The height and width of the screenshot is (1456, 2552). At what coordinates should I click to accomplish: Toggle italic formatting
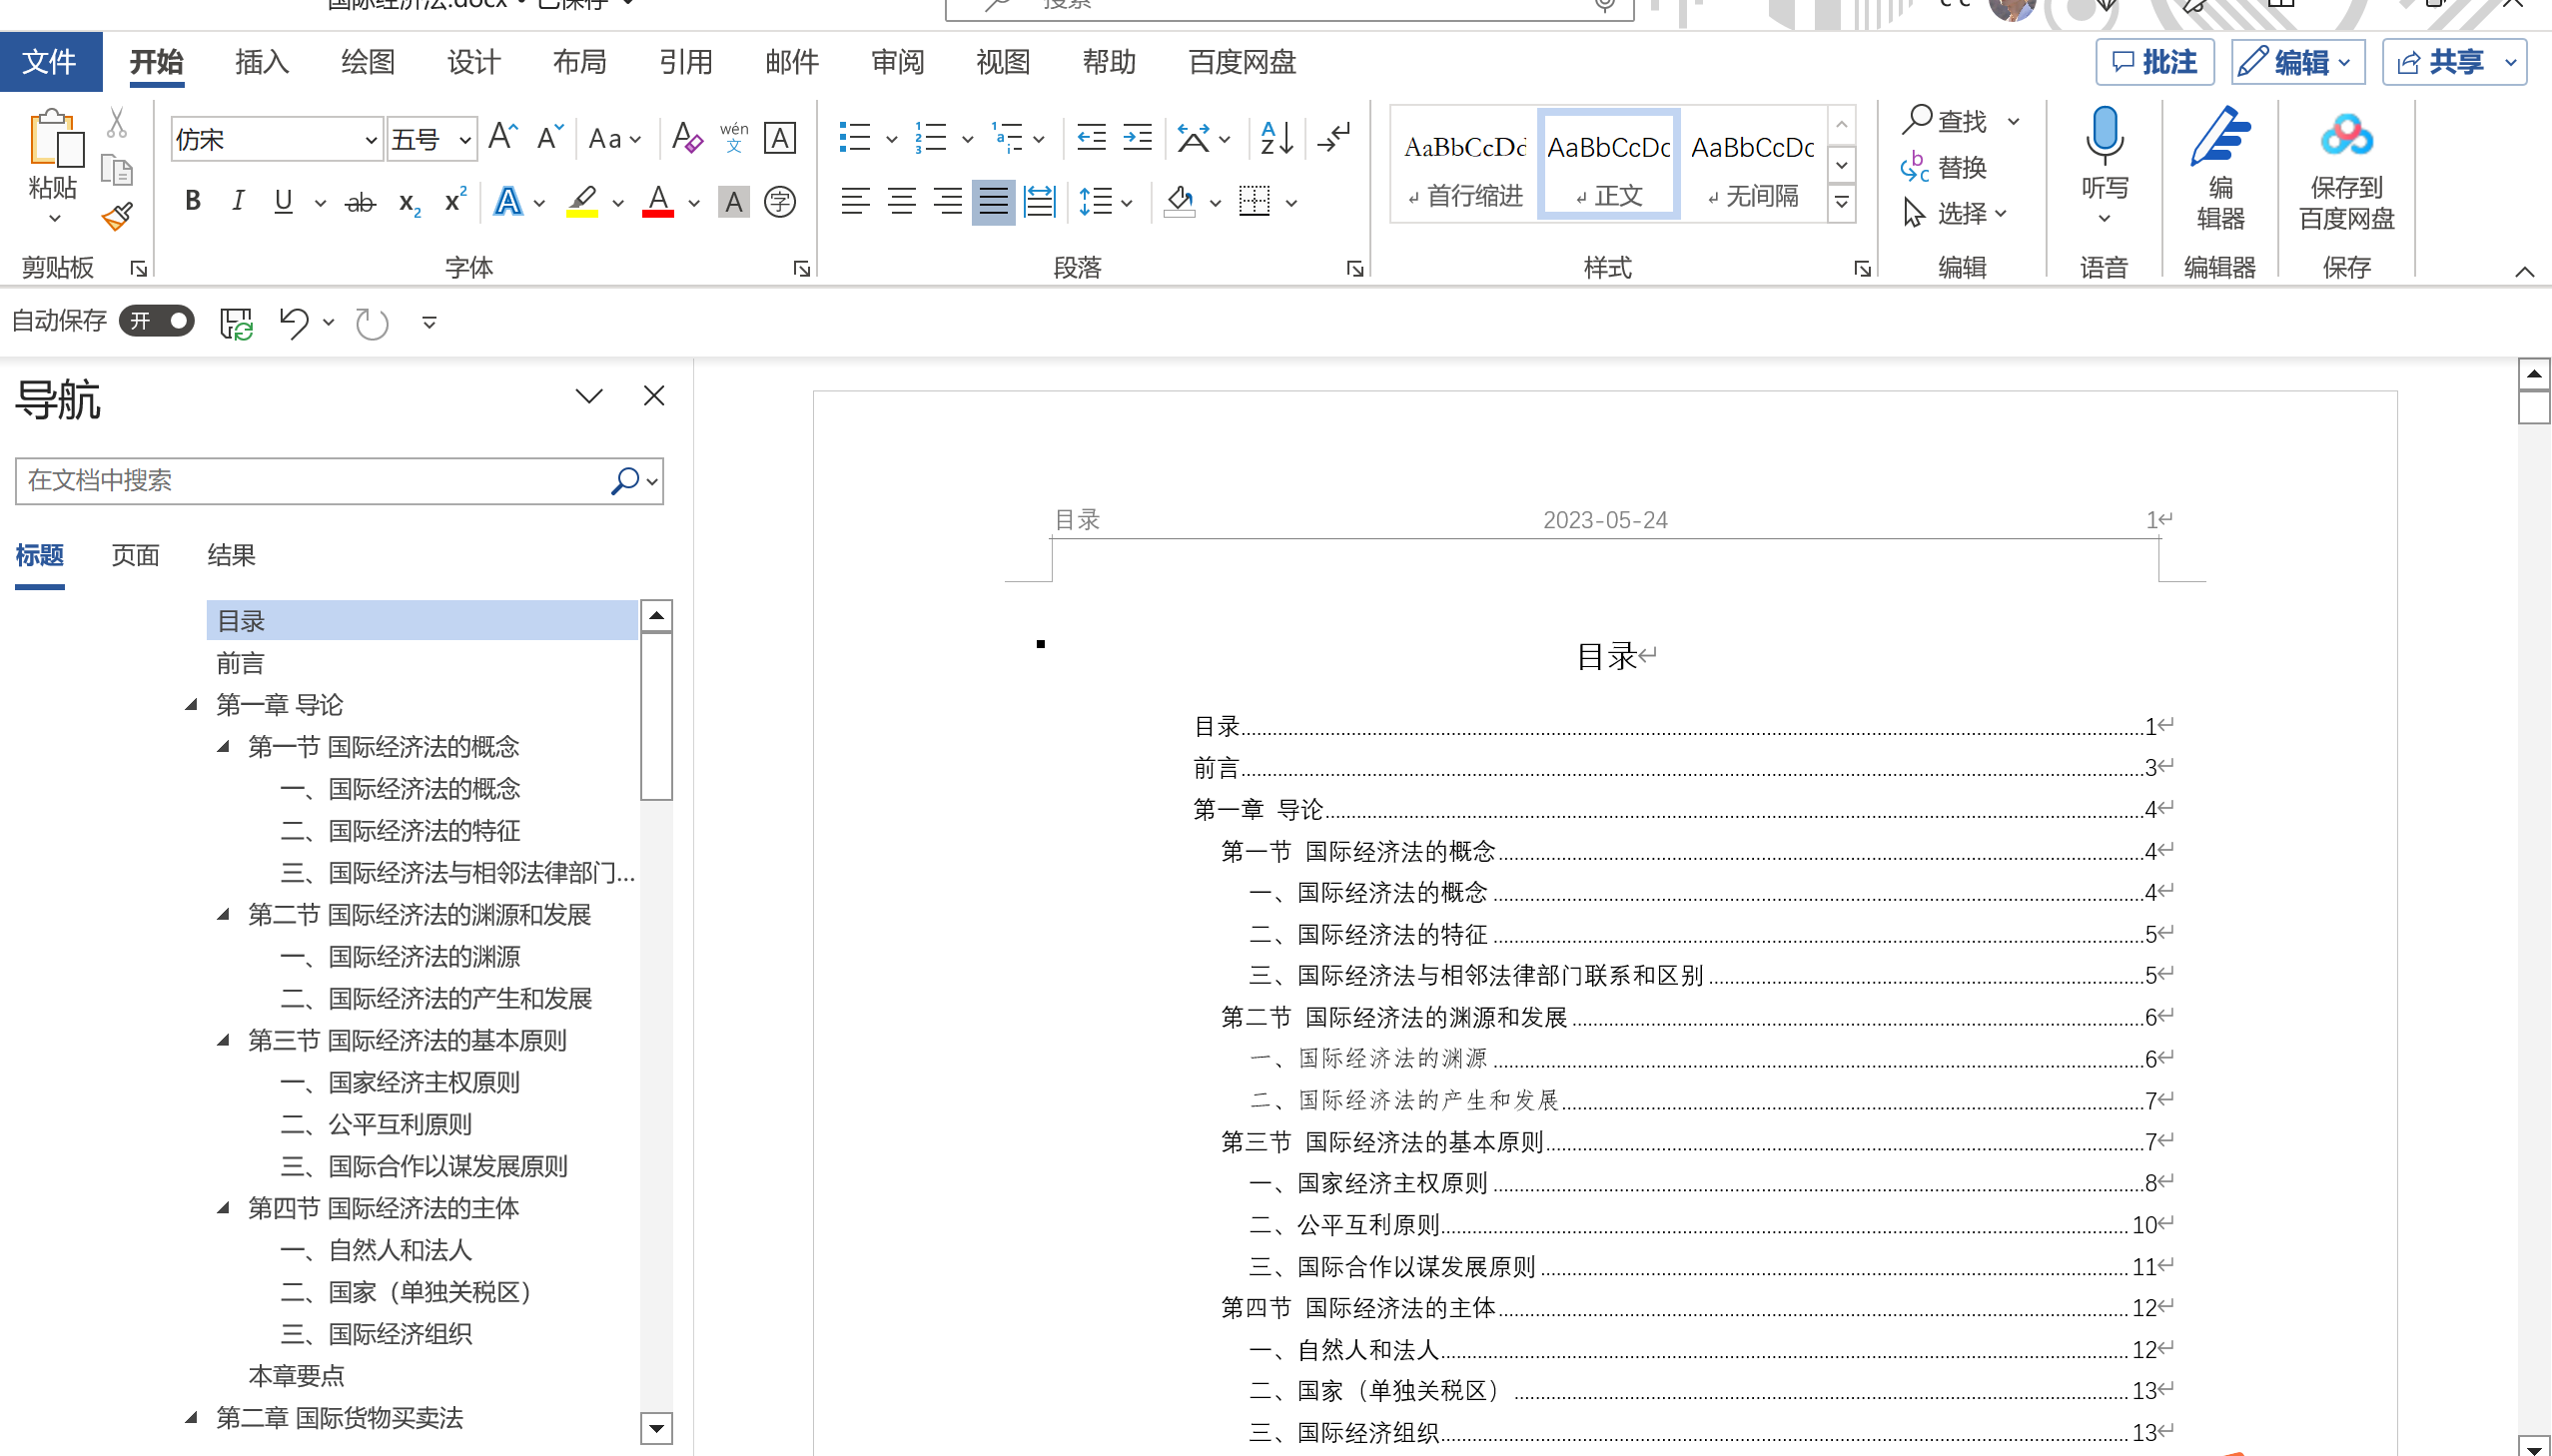coord(238,202)
